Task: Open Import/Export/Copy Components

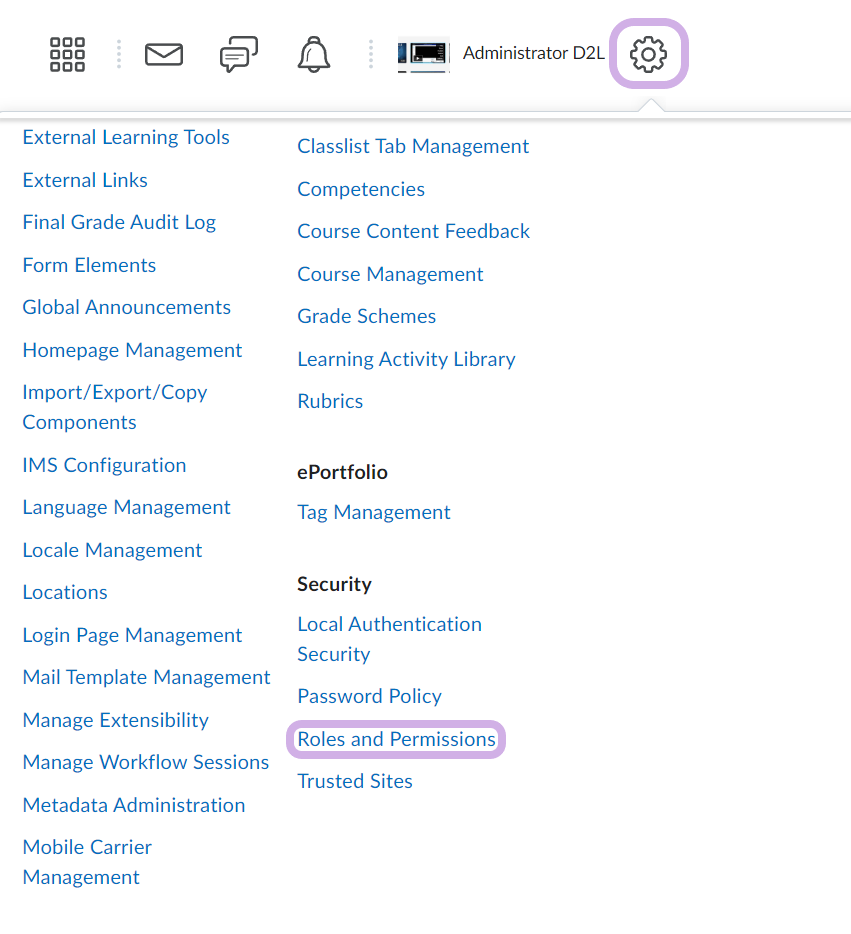Action: [x=114, y=407]
